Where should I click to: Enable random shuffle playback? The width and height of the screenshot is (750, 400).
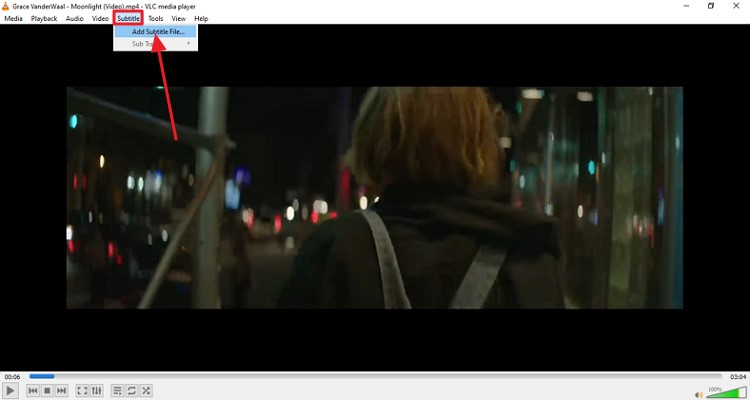point(146,390)
